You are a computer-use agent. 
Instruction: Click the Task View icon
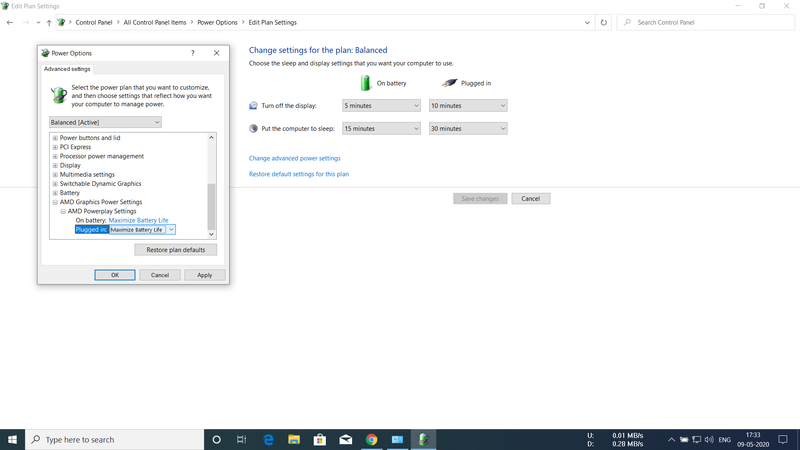coord(242,440)
